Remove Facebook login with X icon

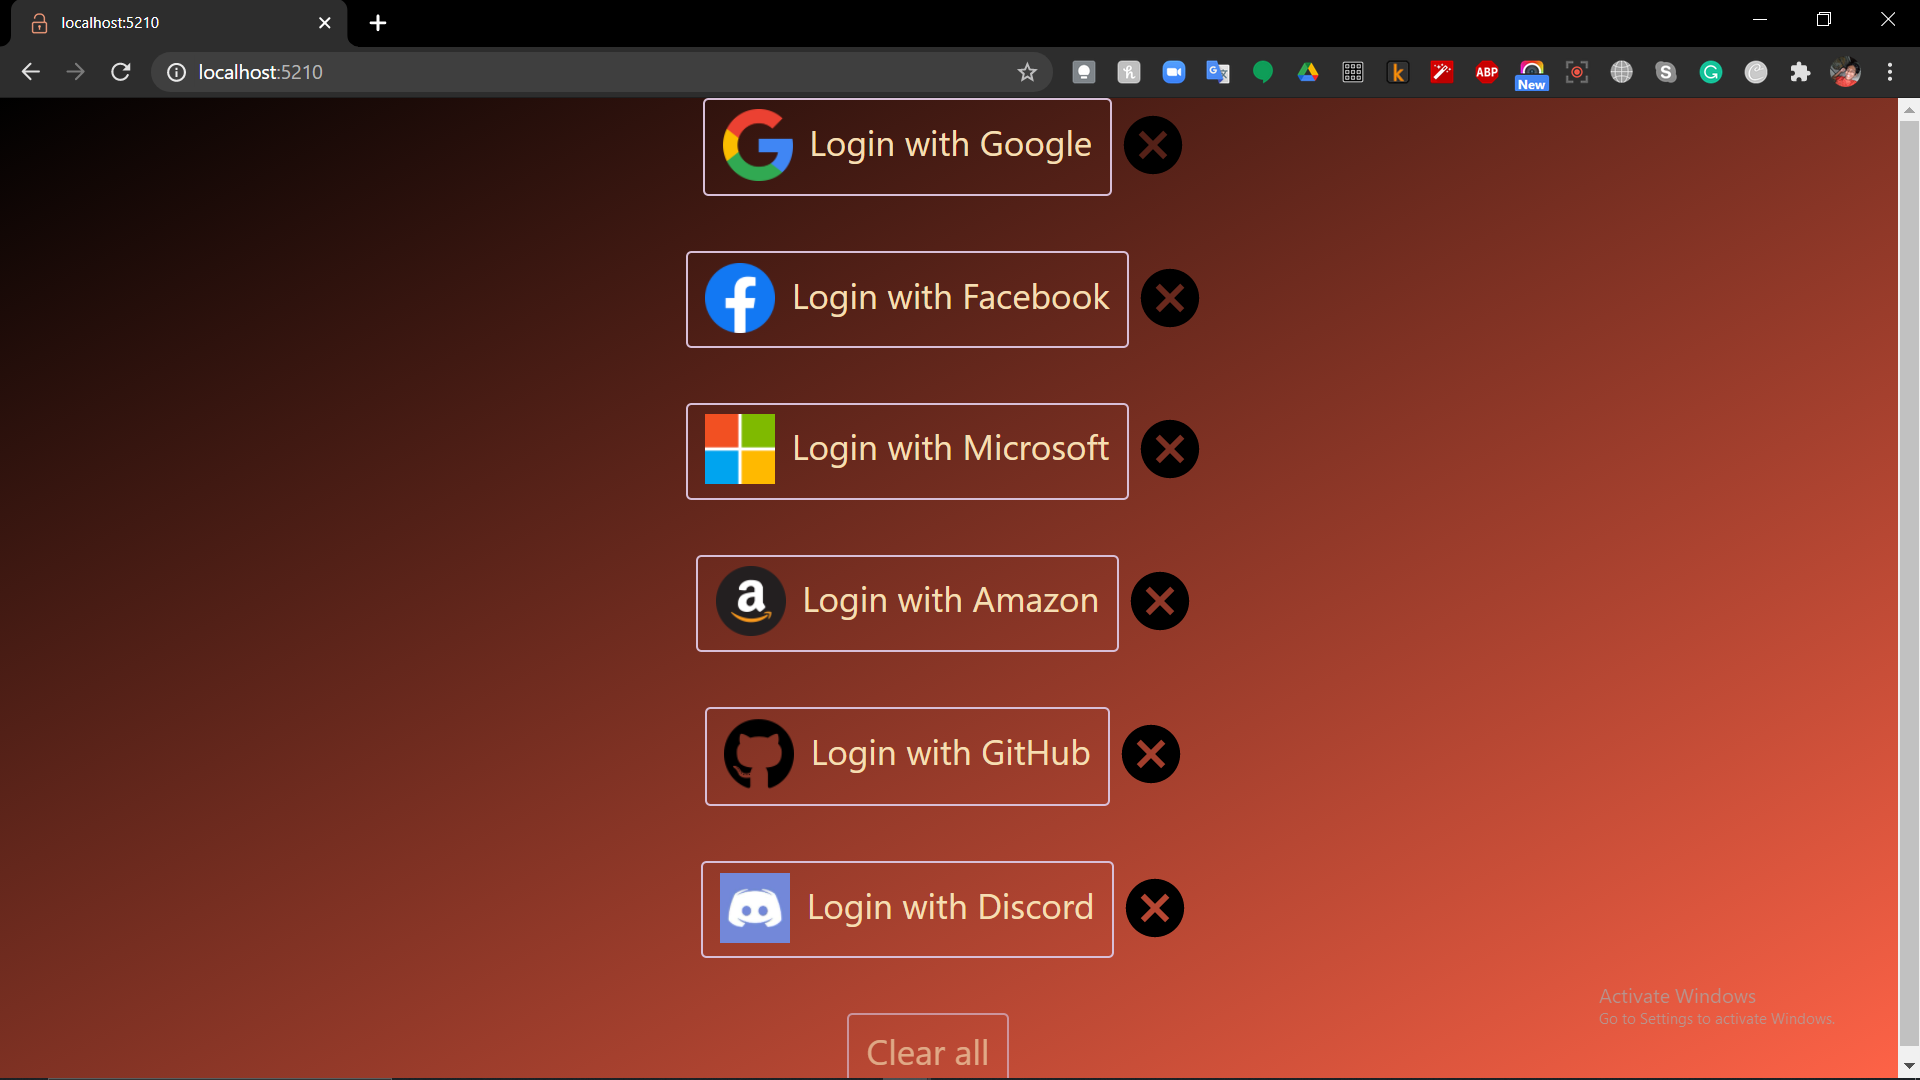tap(1169, 298)
